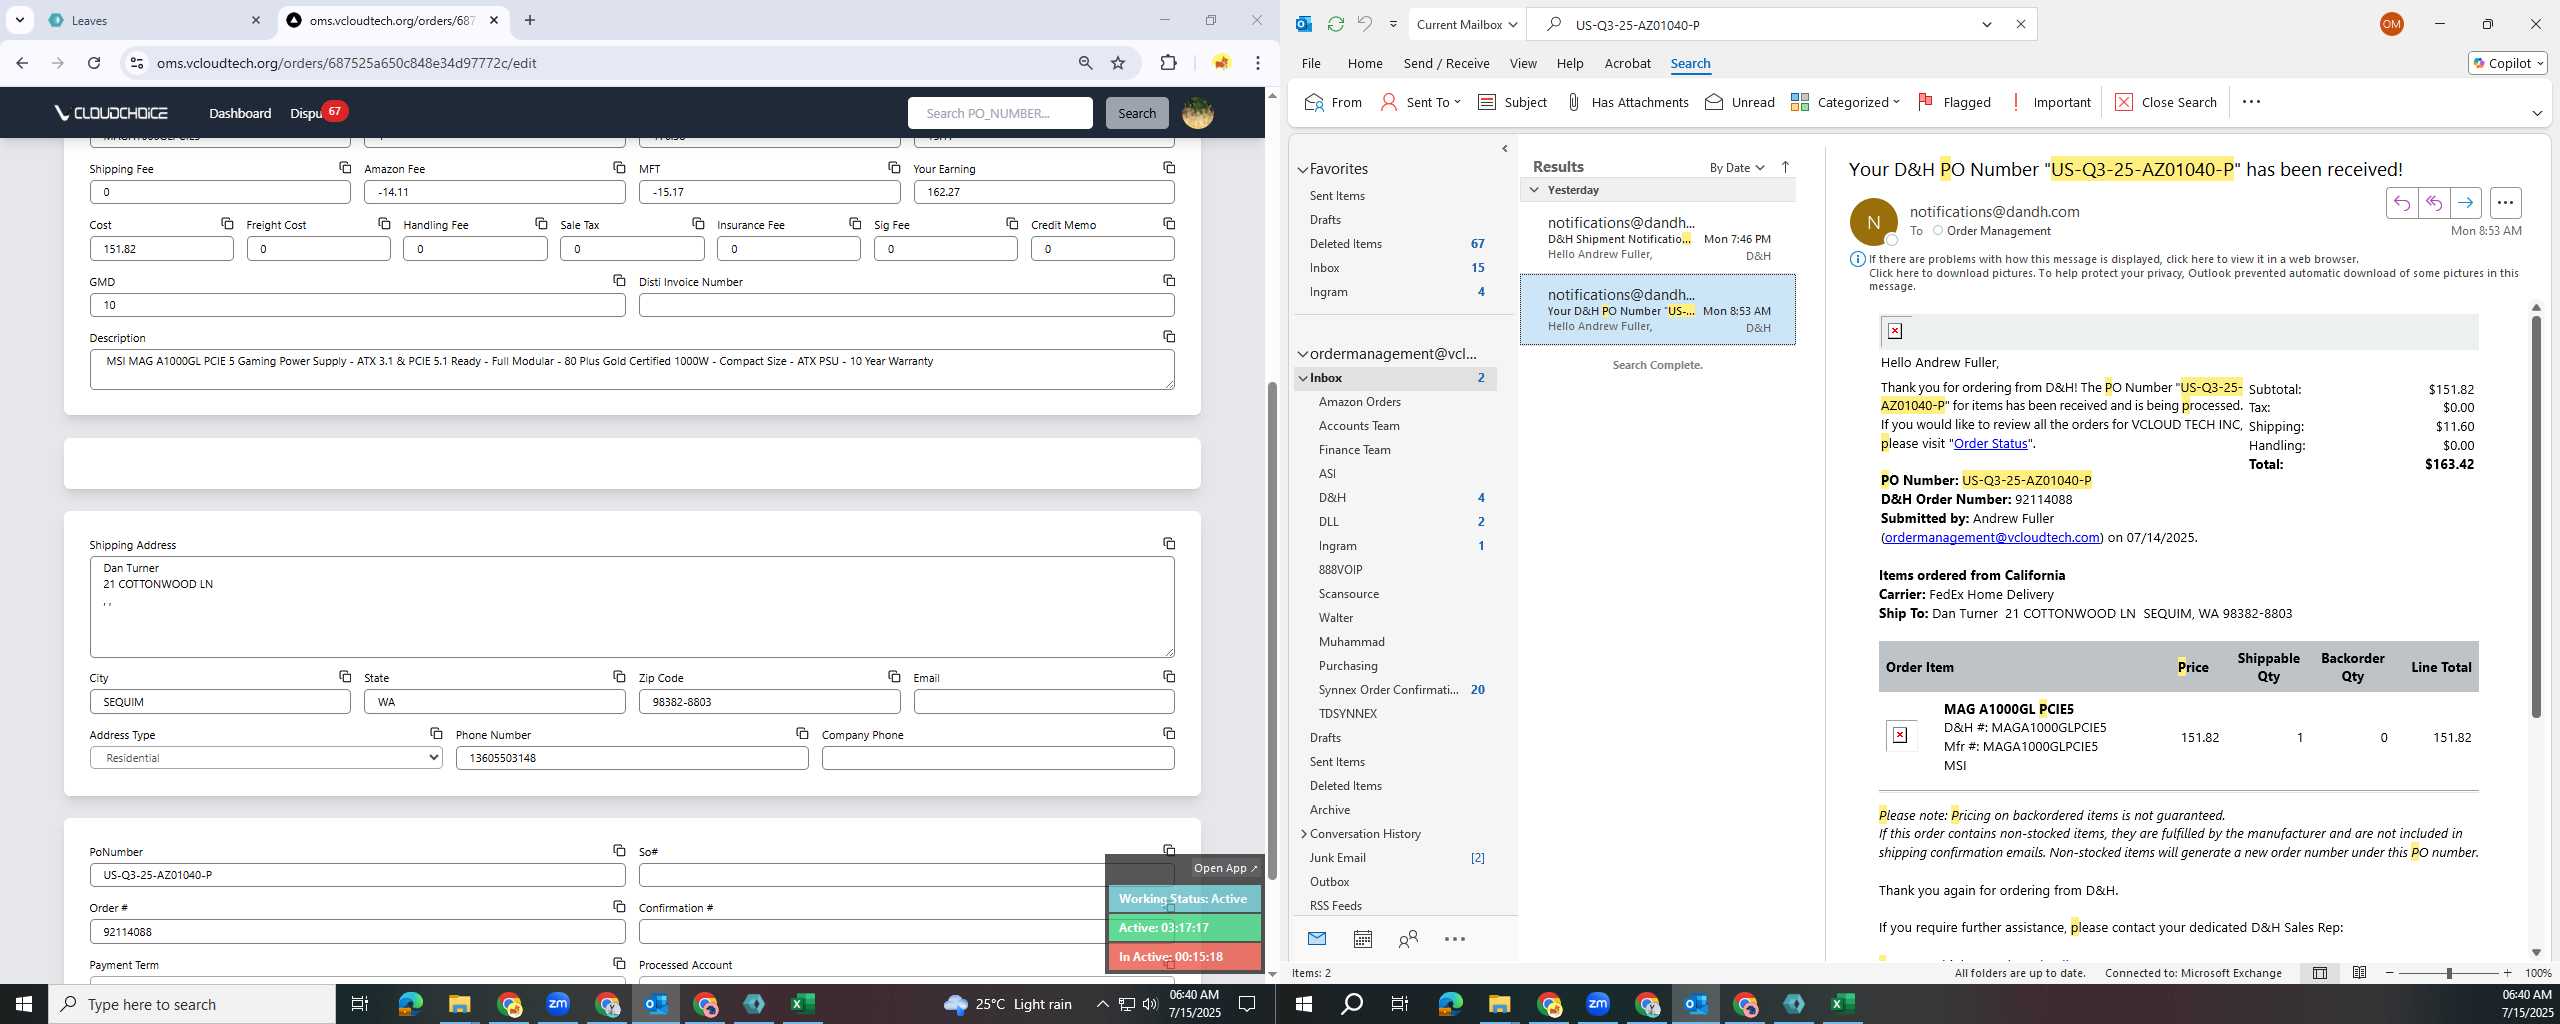Filter search results by Important

tap(2050, 102)
